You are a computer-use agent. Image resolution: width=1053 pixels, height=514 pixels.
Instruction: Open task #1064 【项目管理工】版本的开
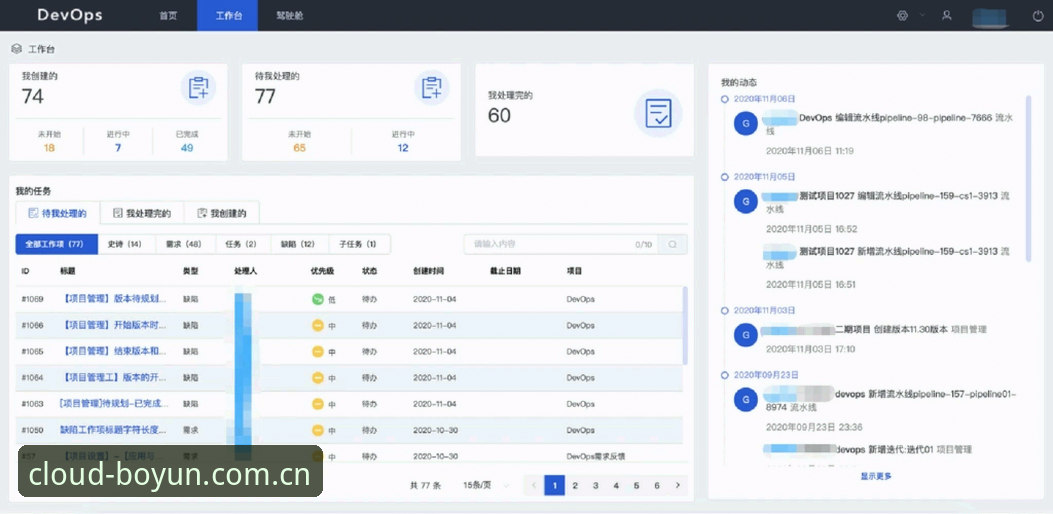[x=113, y=378]
